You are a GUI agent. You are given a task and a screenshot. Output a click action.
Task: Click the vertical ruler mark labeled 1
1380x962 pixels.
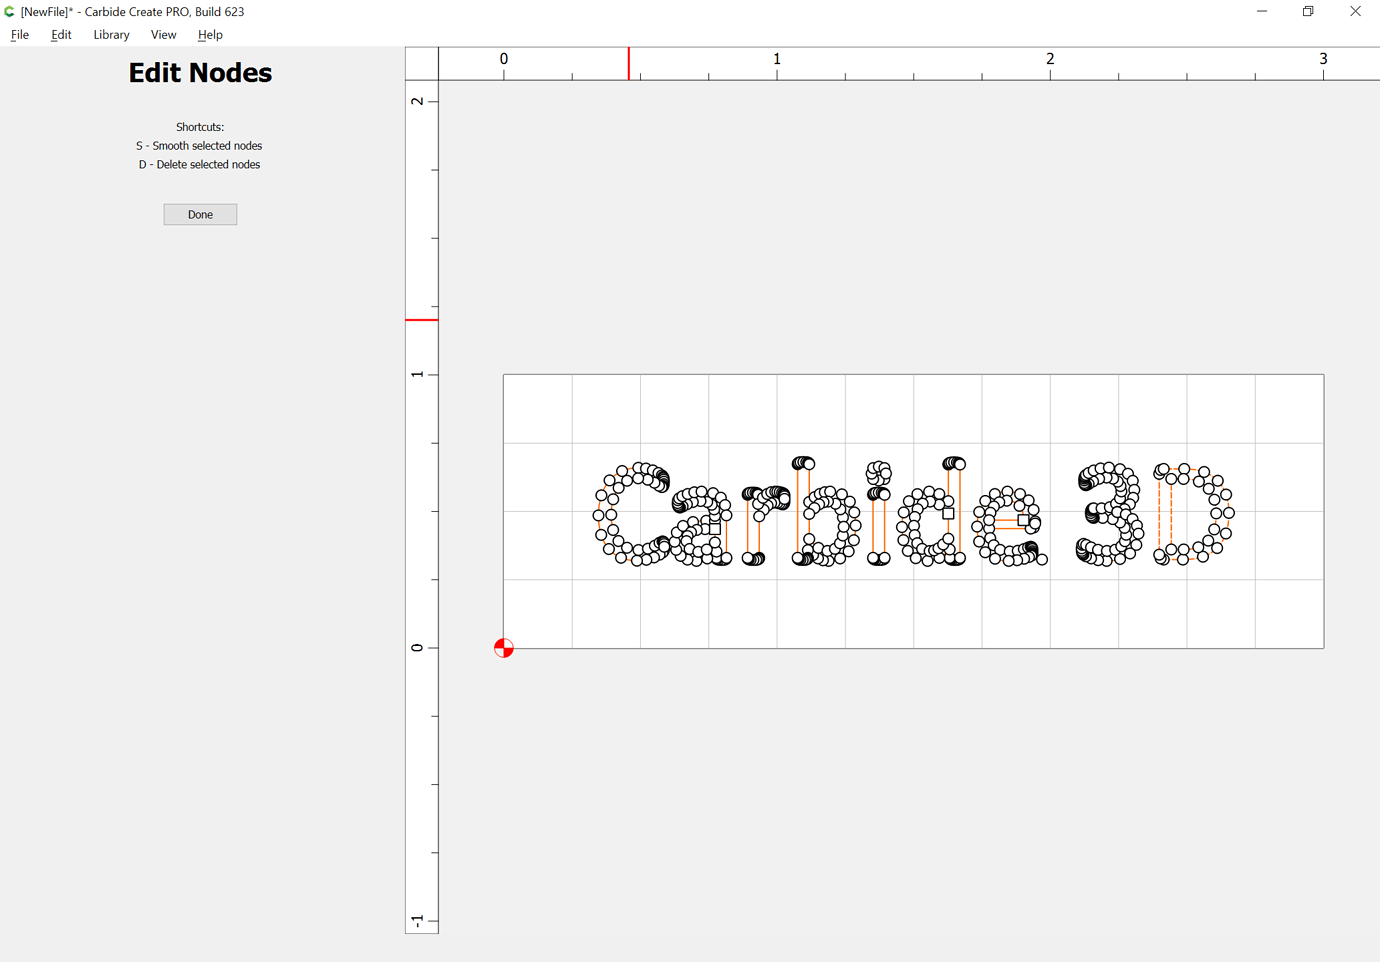pyautogui.click(x=418, y=374)
